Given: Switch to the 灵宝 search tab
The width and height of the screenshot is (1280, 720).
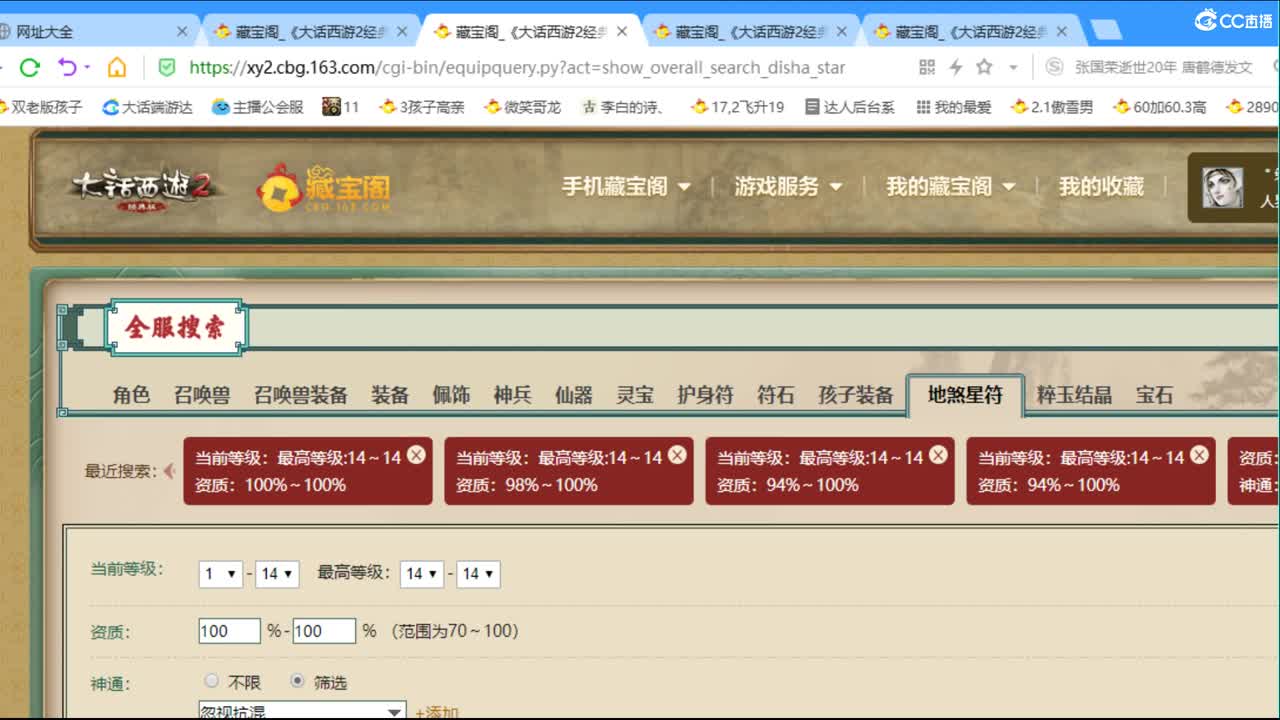Looking at the screenshot, I should click(635, 395).
